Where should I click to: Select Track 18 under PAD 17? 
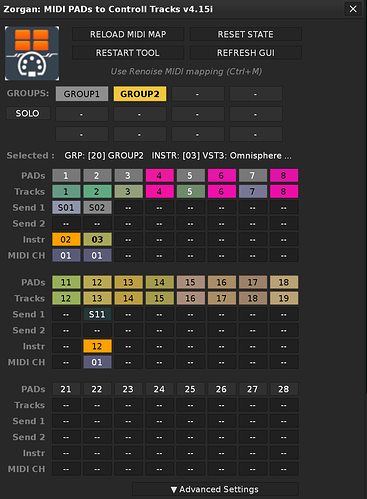point(253,298)
